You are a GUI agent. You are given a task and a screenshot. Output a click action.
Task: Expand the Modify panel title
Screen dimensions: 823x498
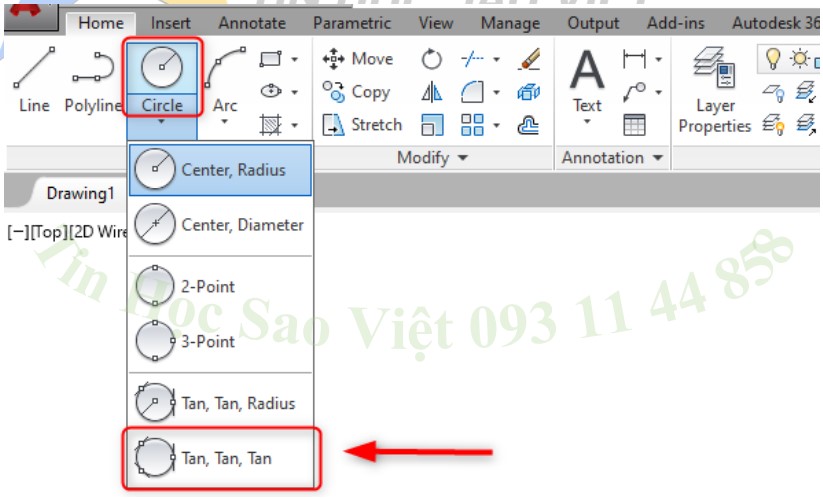pos(432,157)
